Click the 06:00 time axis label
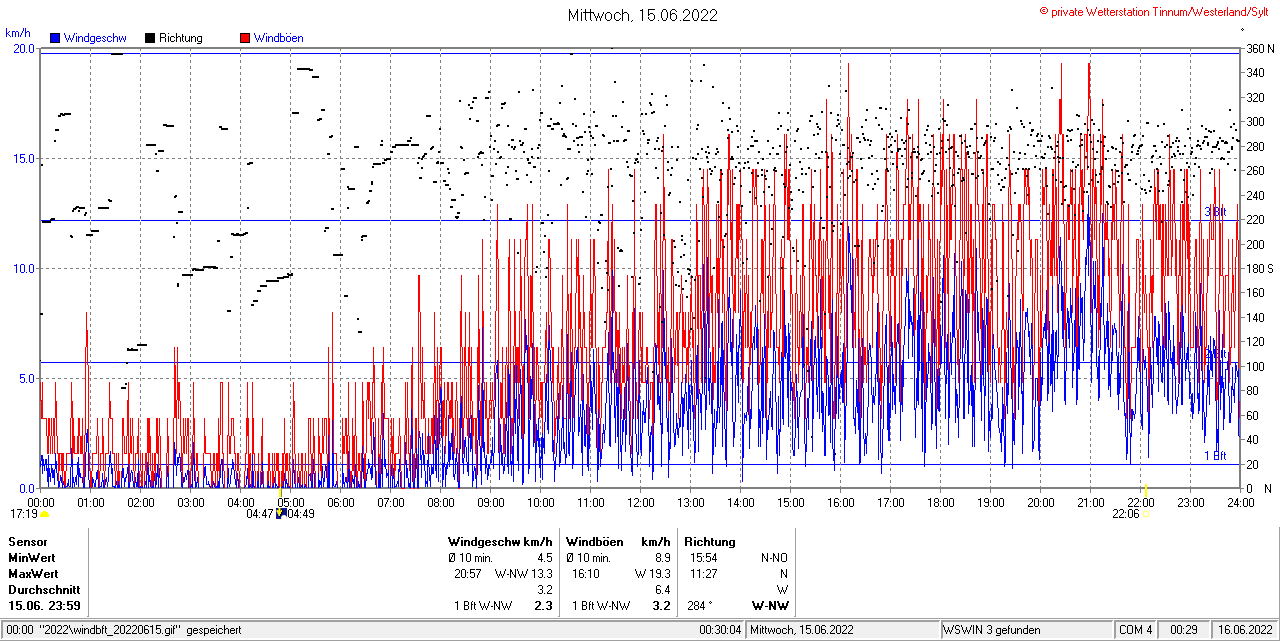The width and height of the screenshot is (1280, 641). click(341, 502)
